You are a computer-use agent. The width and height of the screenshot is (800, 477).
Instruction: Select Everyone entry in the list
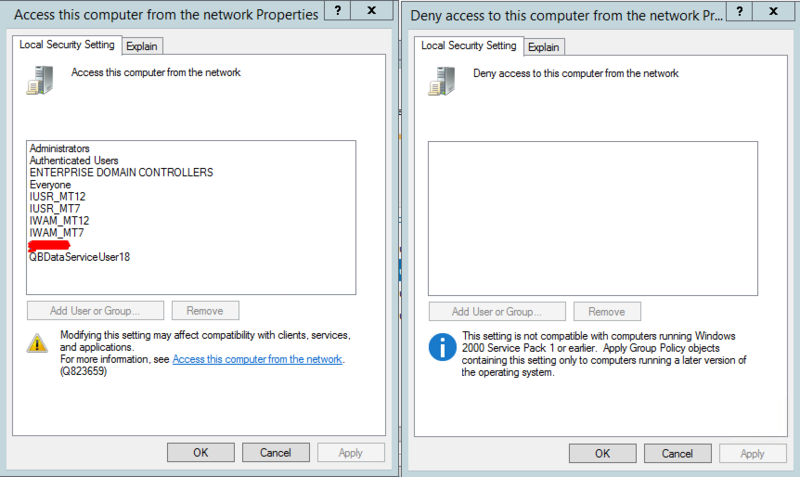tap(50, 184)
